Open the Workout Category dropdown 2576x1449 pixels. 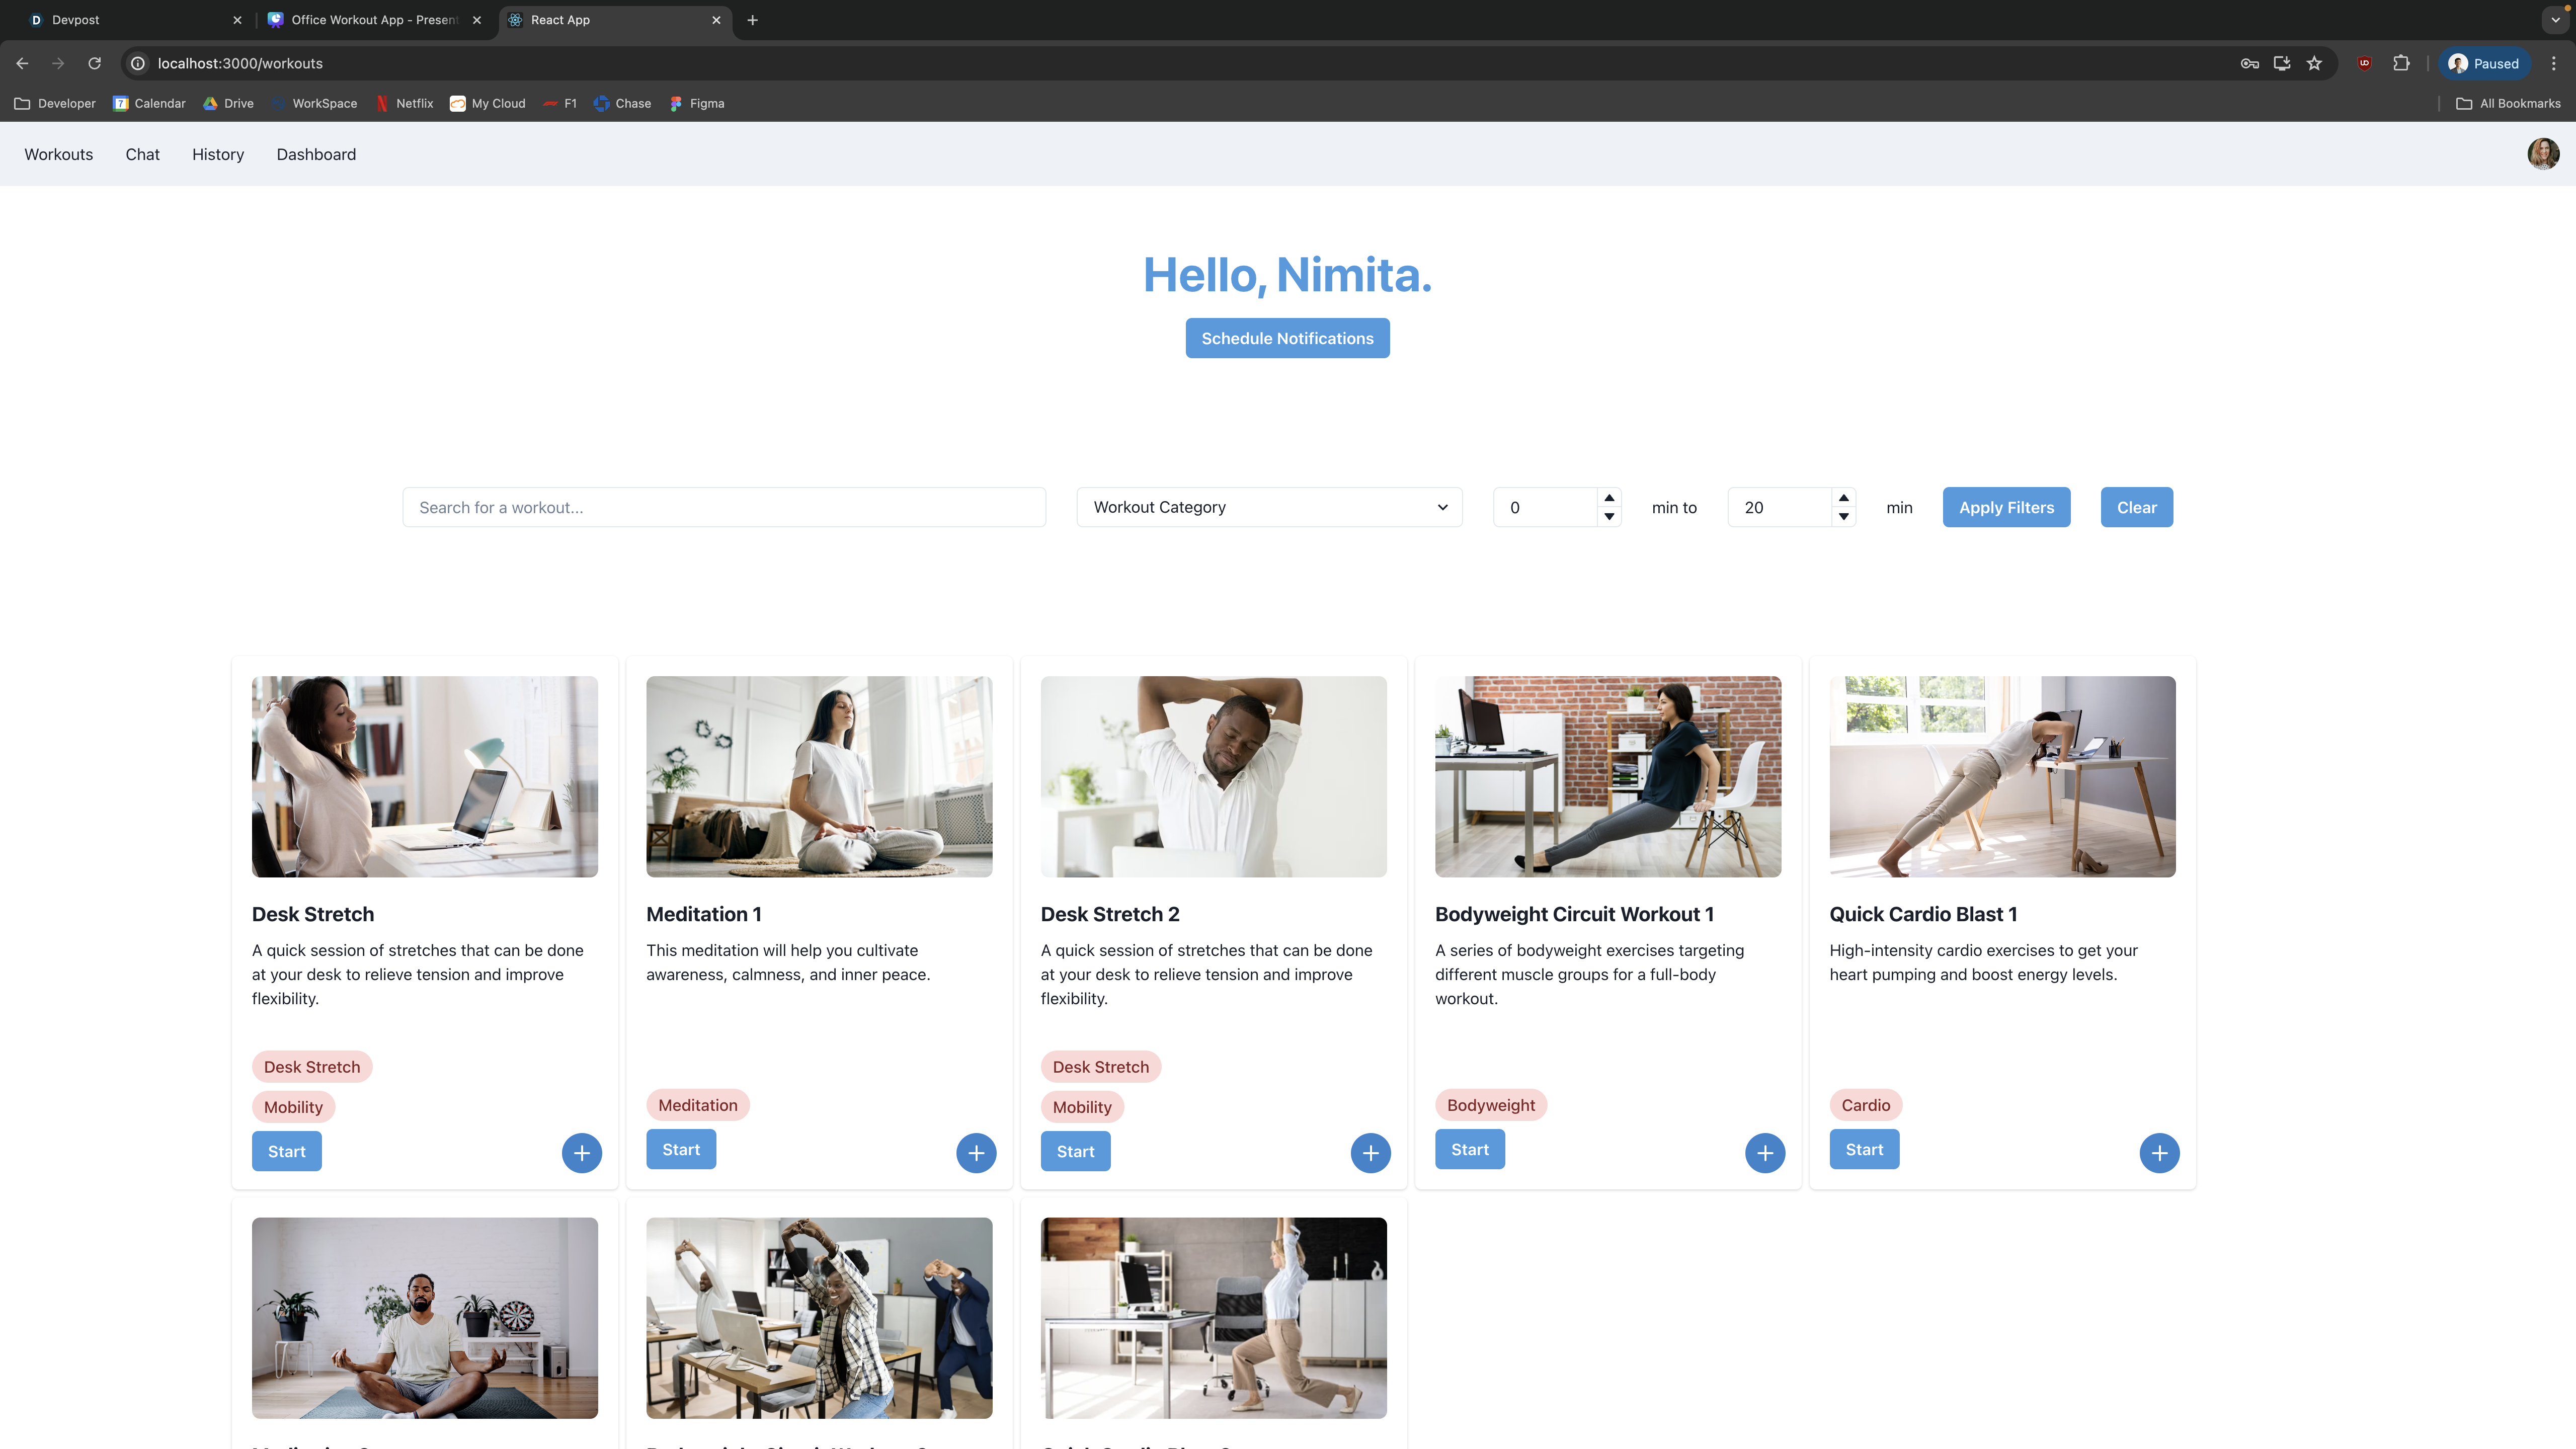(x=1269, y=507)
